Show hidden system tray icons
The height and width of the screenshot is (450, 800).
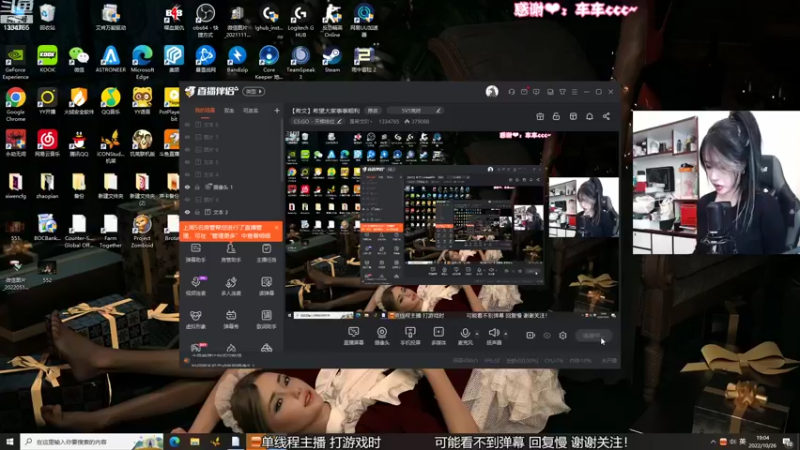pyautogui.click(x=713, y=442)
